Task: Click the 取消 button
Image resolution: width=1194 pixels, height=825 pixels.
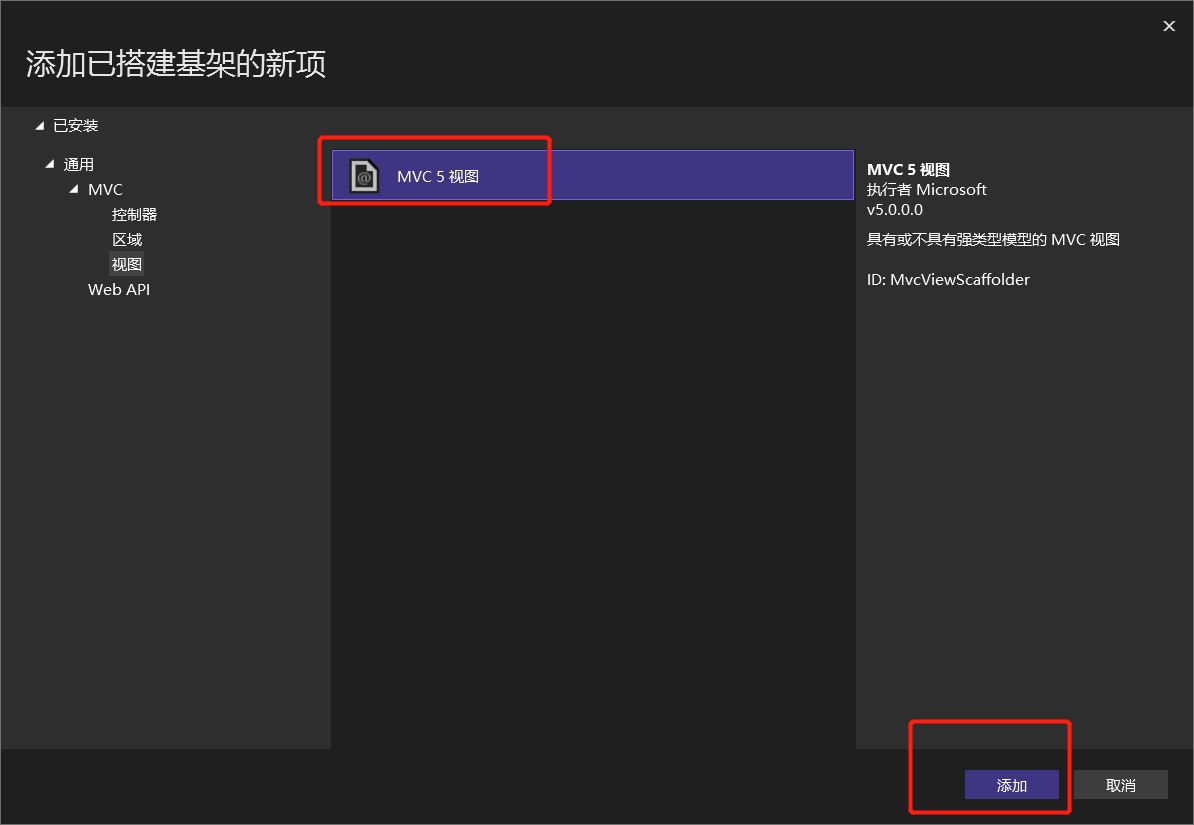Action: click(1120, 785)
